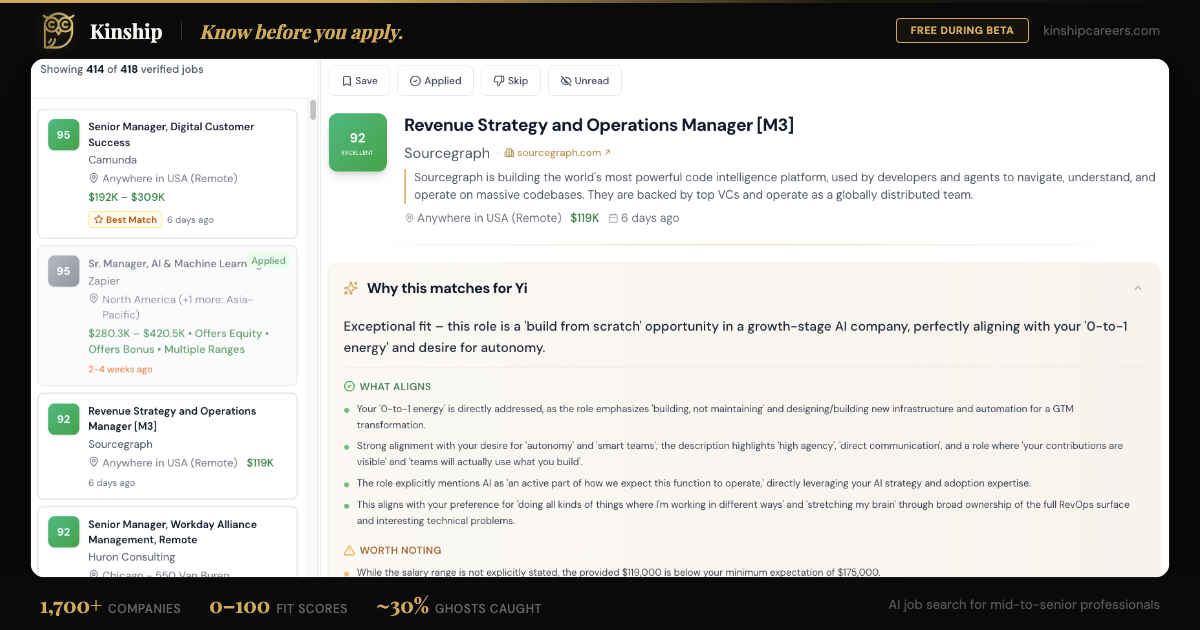The width and height of the screenshot is (1200, 630).
Task: Click the large 92 Excellent score badge
Action: (358, 142)
